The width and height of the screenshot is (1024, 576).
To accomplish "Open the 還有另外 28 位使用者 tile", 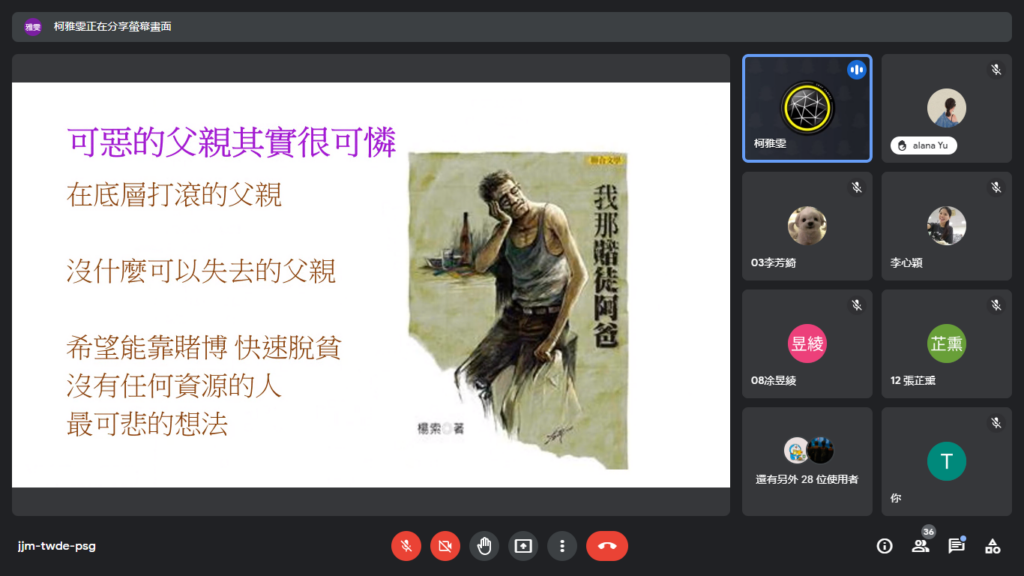I will tap(807, 461).
